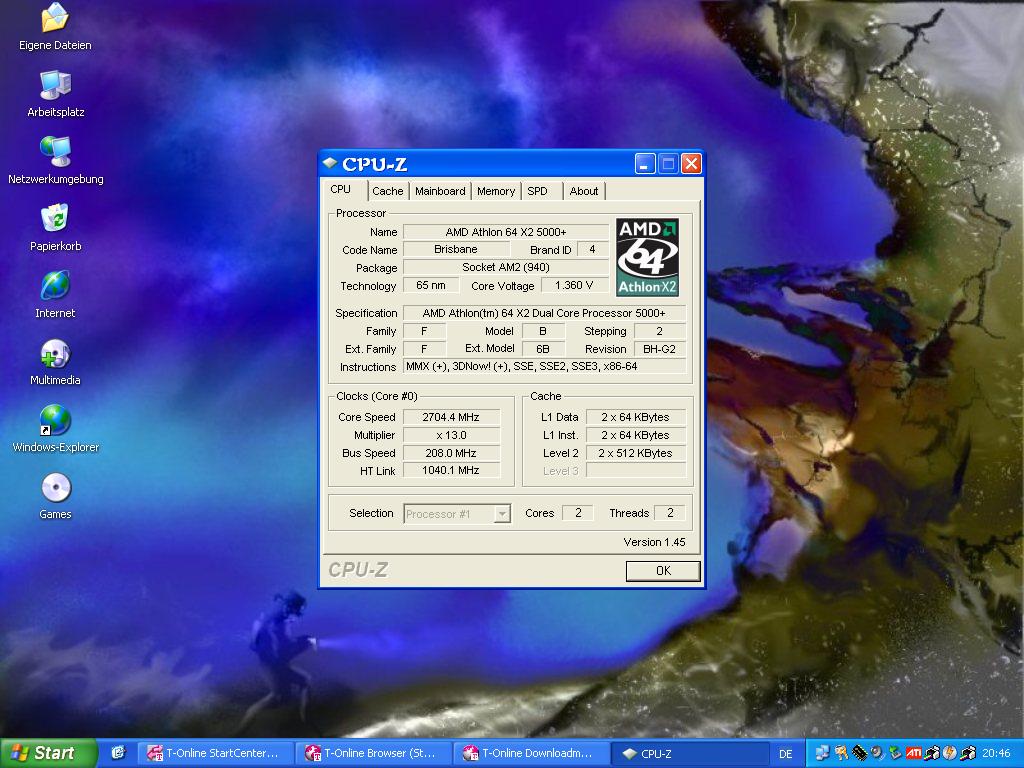Click the Name field AMD Athlon 64 X2 5000+
The width and height of the screenshot is (1024, 768).
point(506,232)
